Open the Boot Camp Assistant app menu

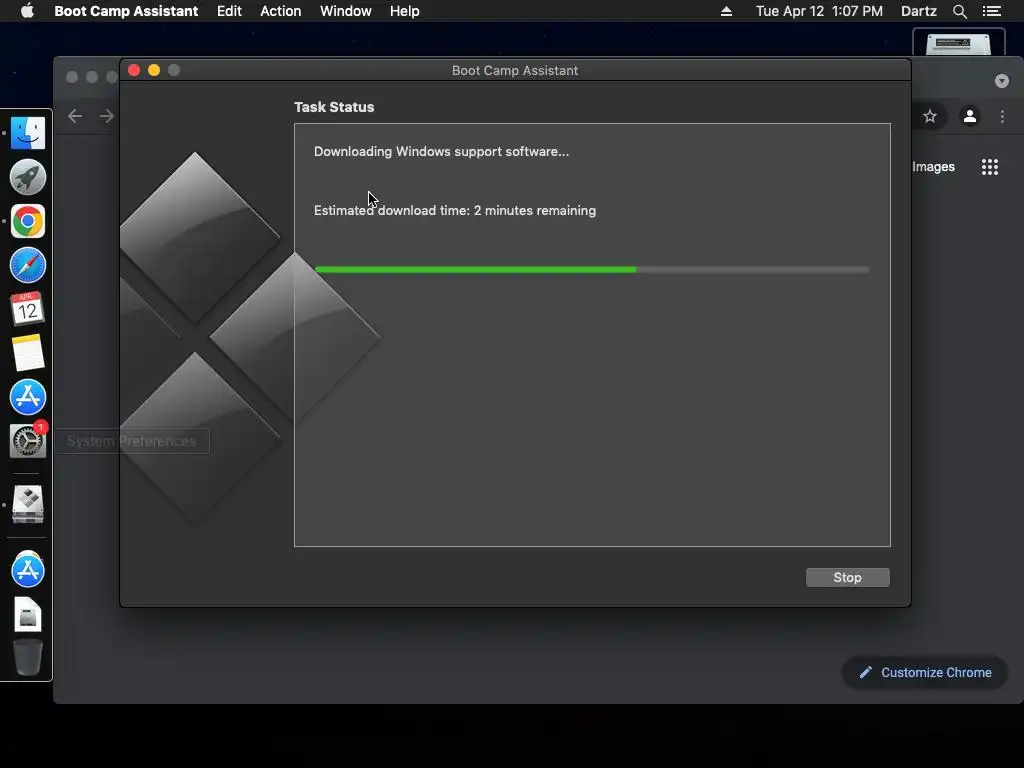[x=126, y=11]
